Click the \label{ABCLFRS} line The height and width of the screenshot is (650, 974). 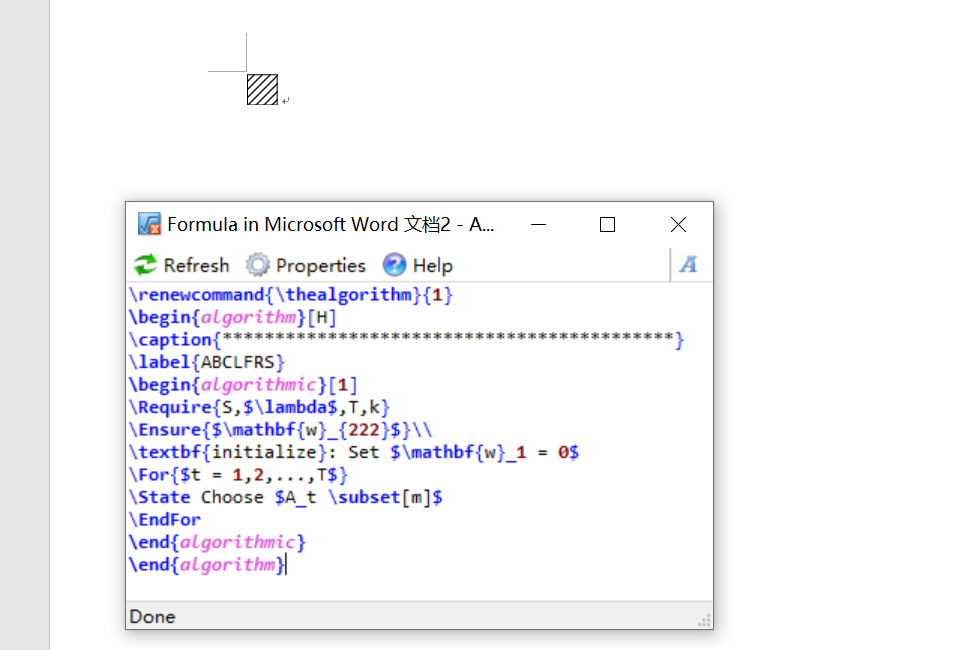pos(207,362)
